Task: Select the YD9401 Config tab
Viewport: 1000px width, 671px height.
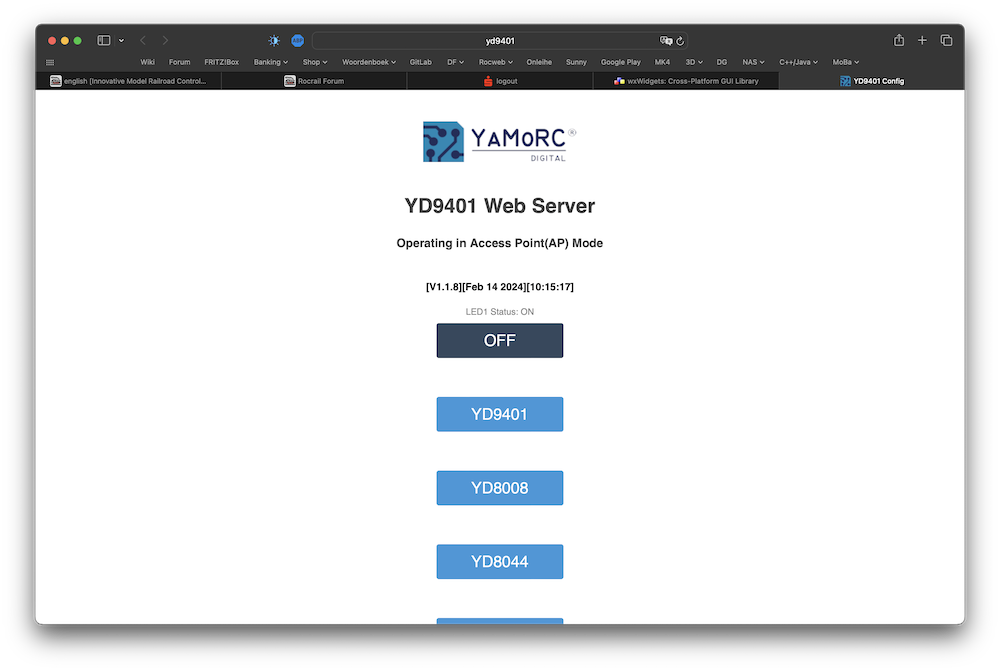Action: (x=872, y=81)
